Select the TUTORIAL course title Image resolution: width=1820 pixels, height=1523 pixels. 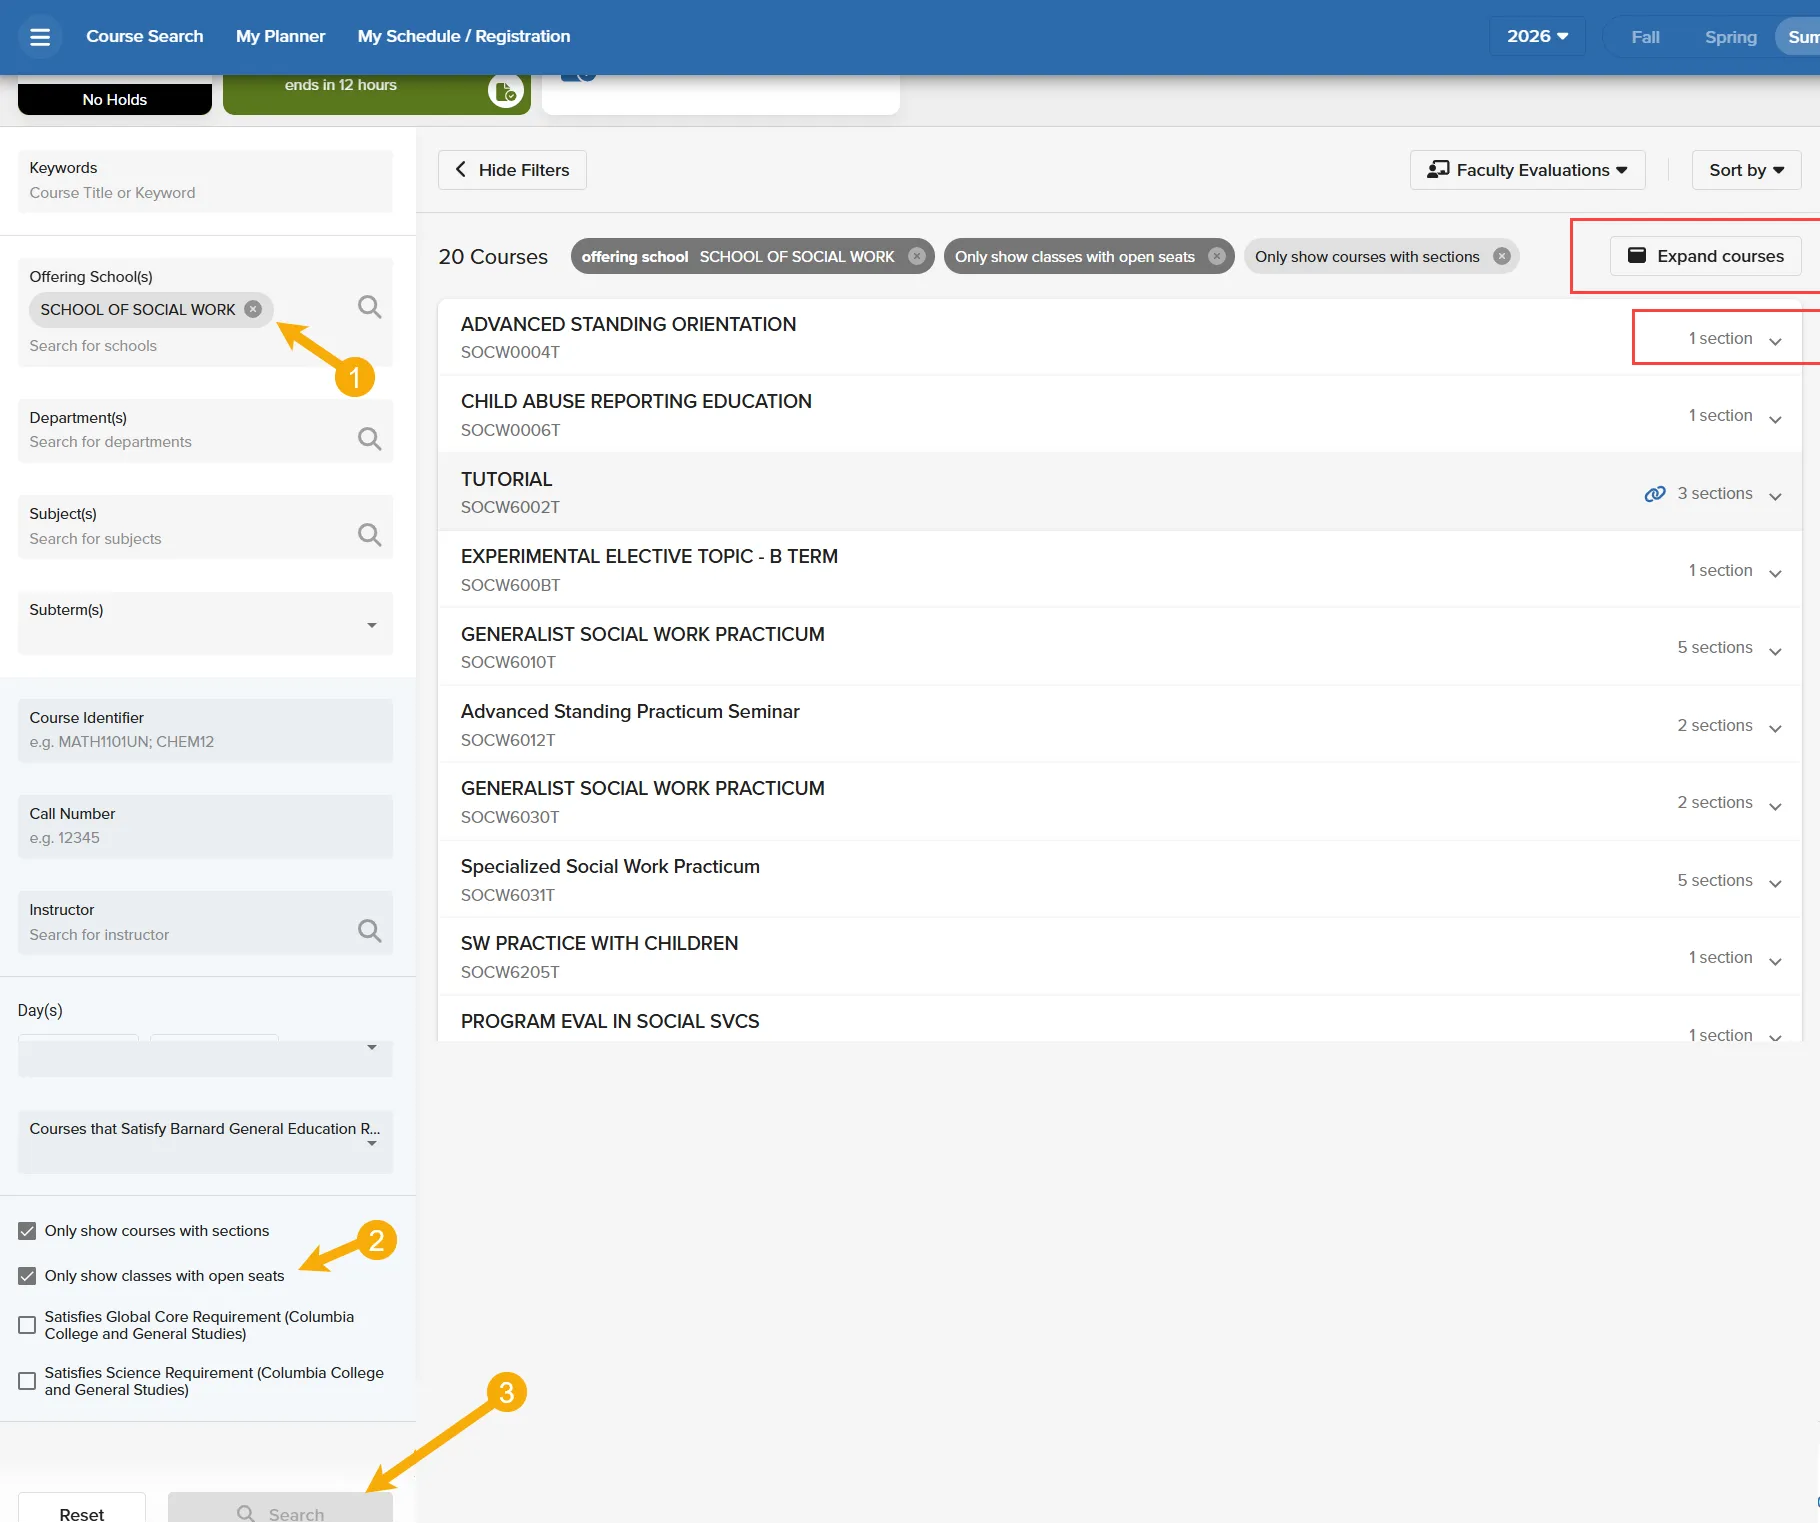point(507,479)
